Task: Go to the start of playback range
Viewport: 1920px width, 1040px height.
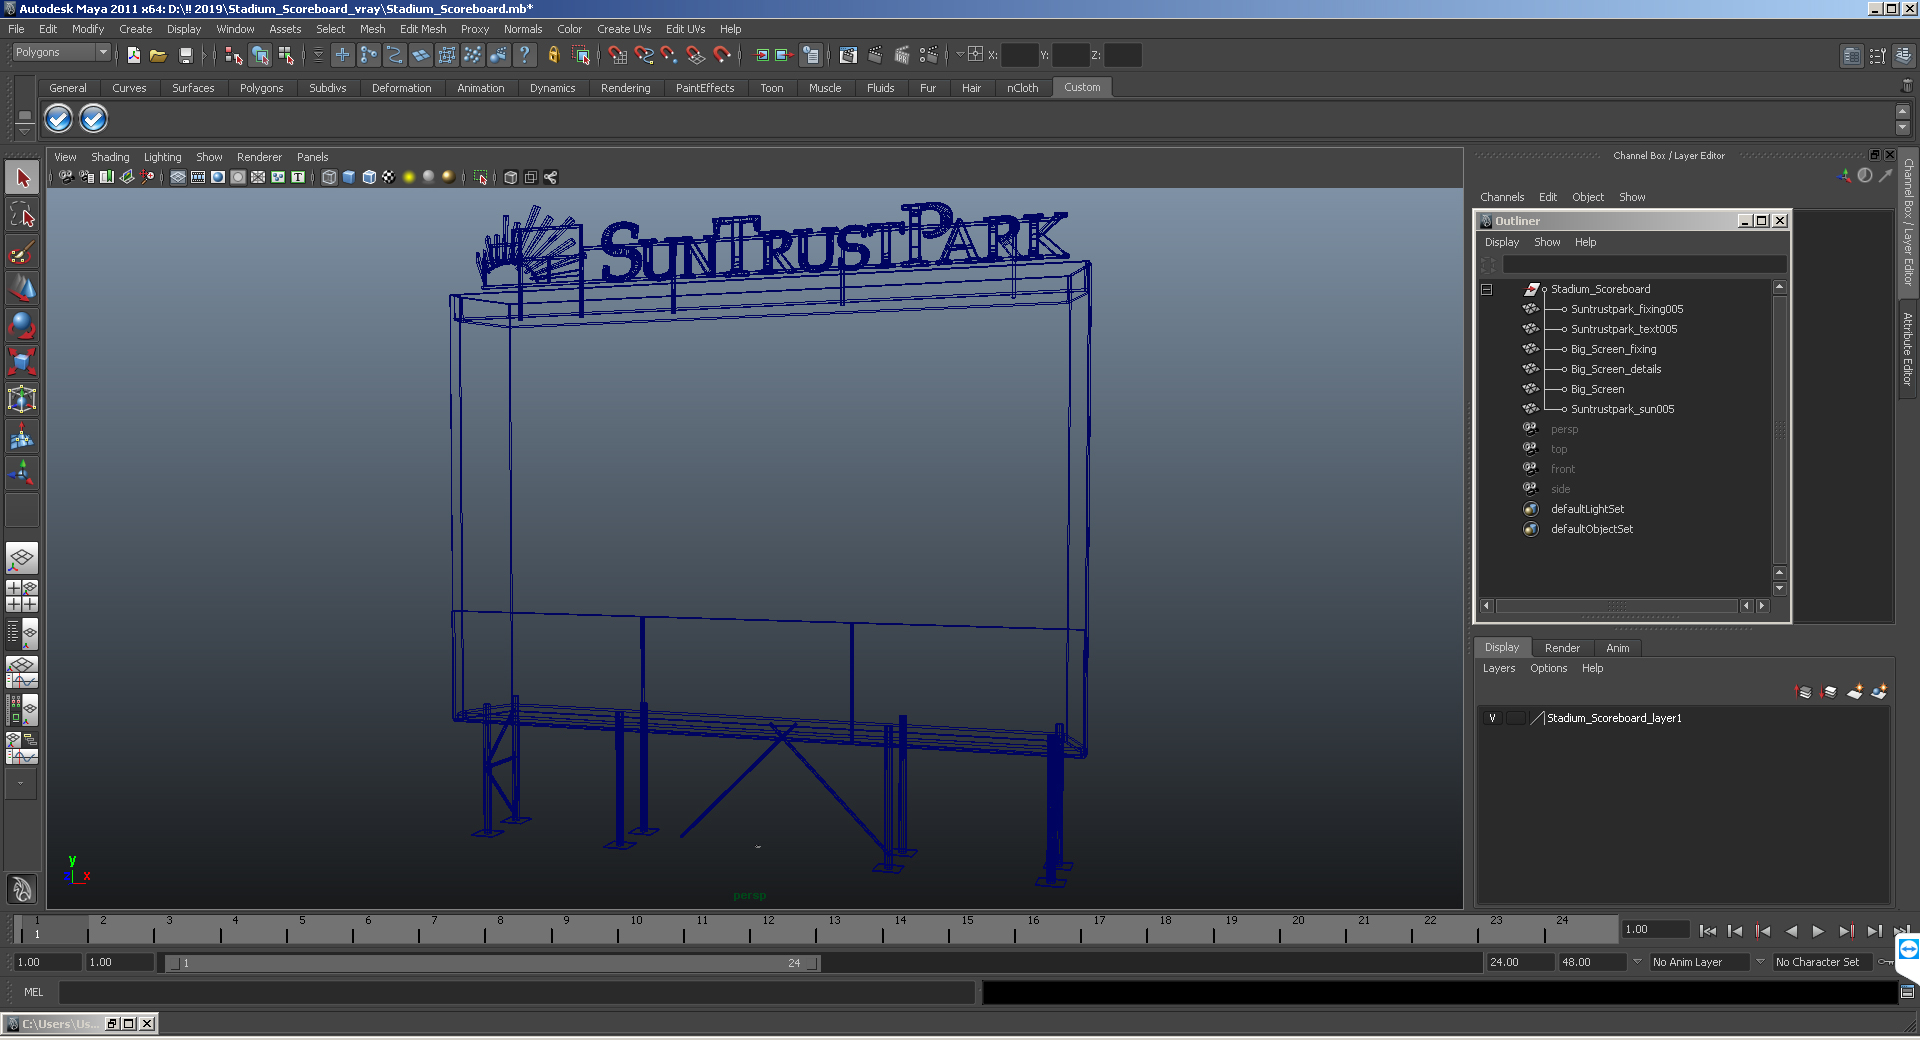Action: 1707,931
